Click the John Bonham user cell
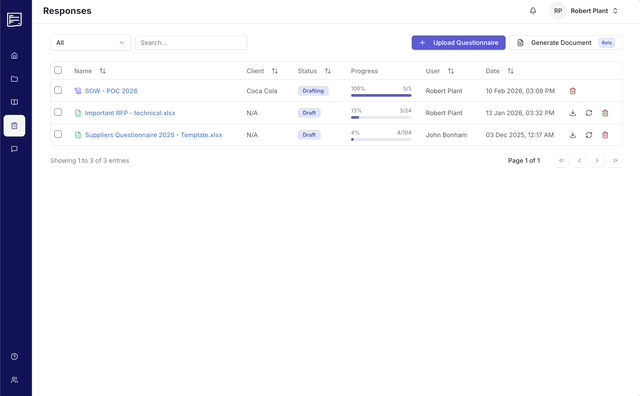 446,135
